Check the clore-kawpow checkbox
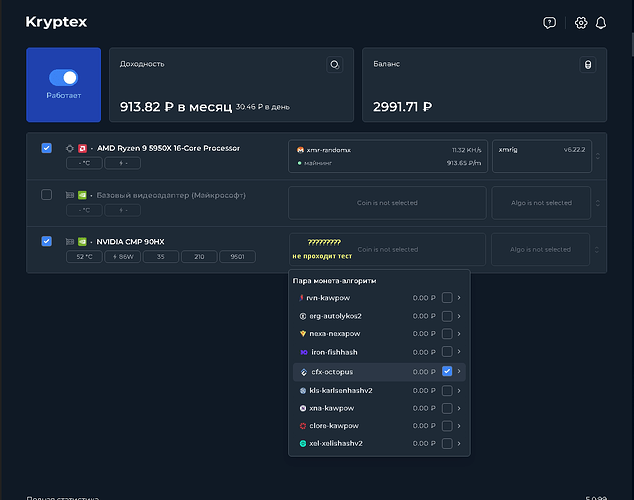Viewport: 634px width, 500px height. [447, 426]
